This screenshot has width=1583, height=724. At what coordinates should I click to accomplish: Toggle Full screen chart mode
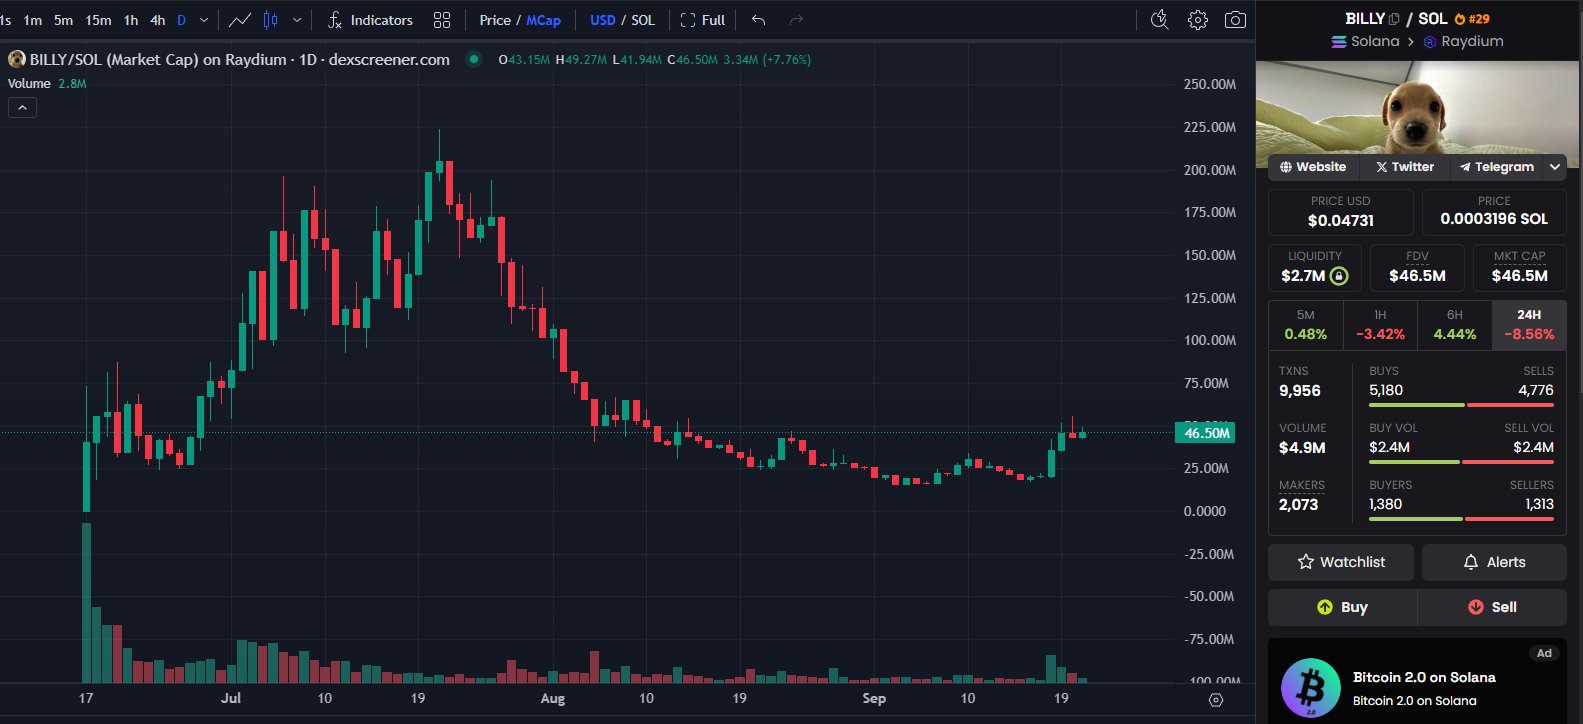click(703, 20)
